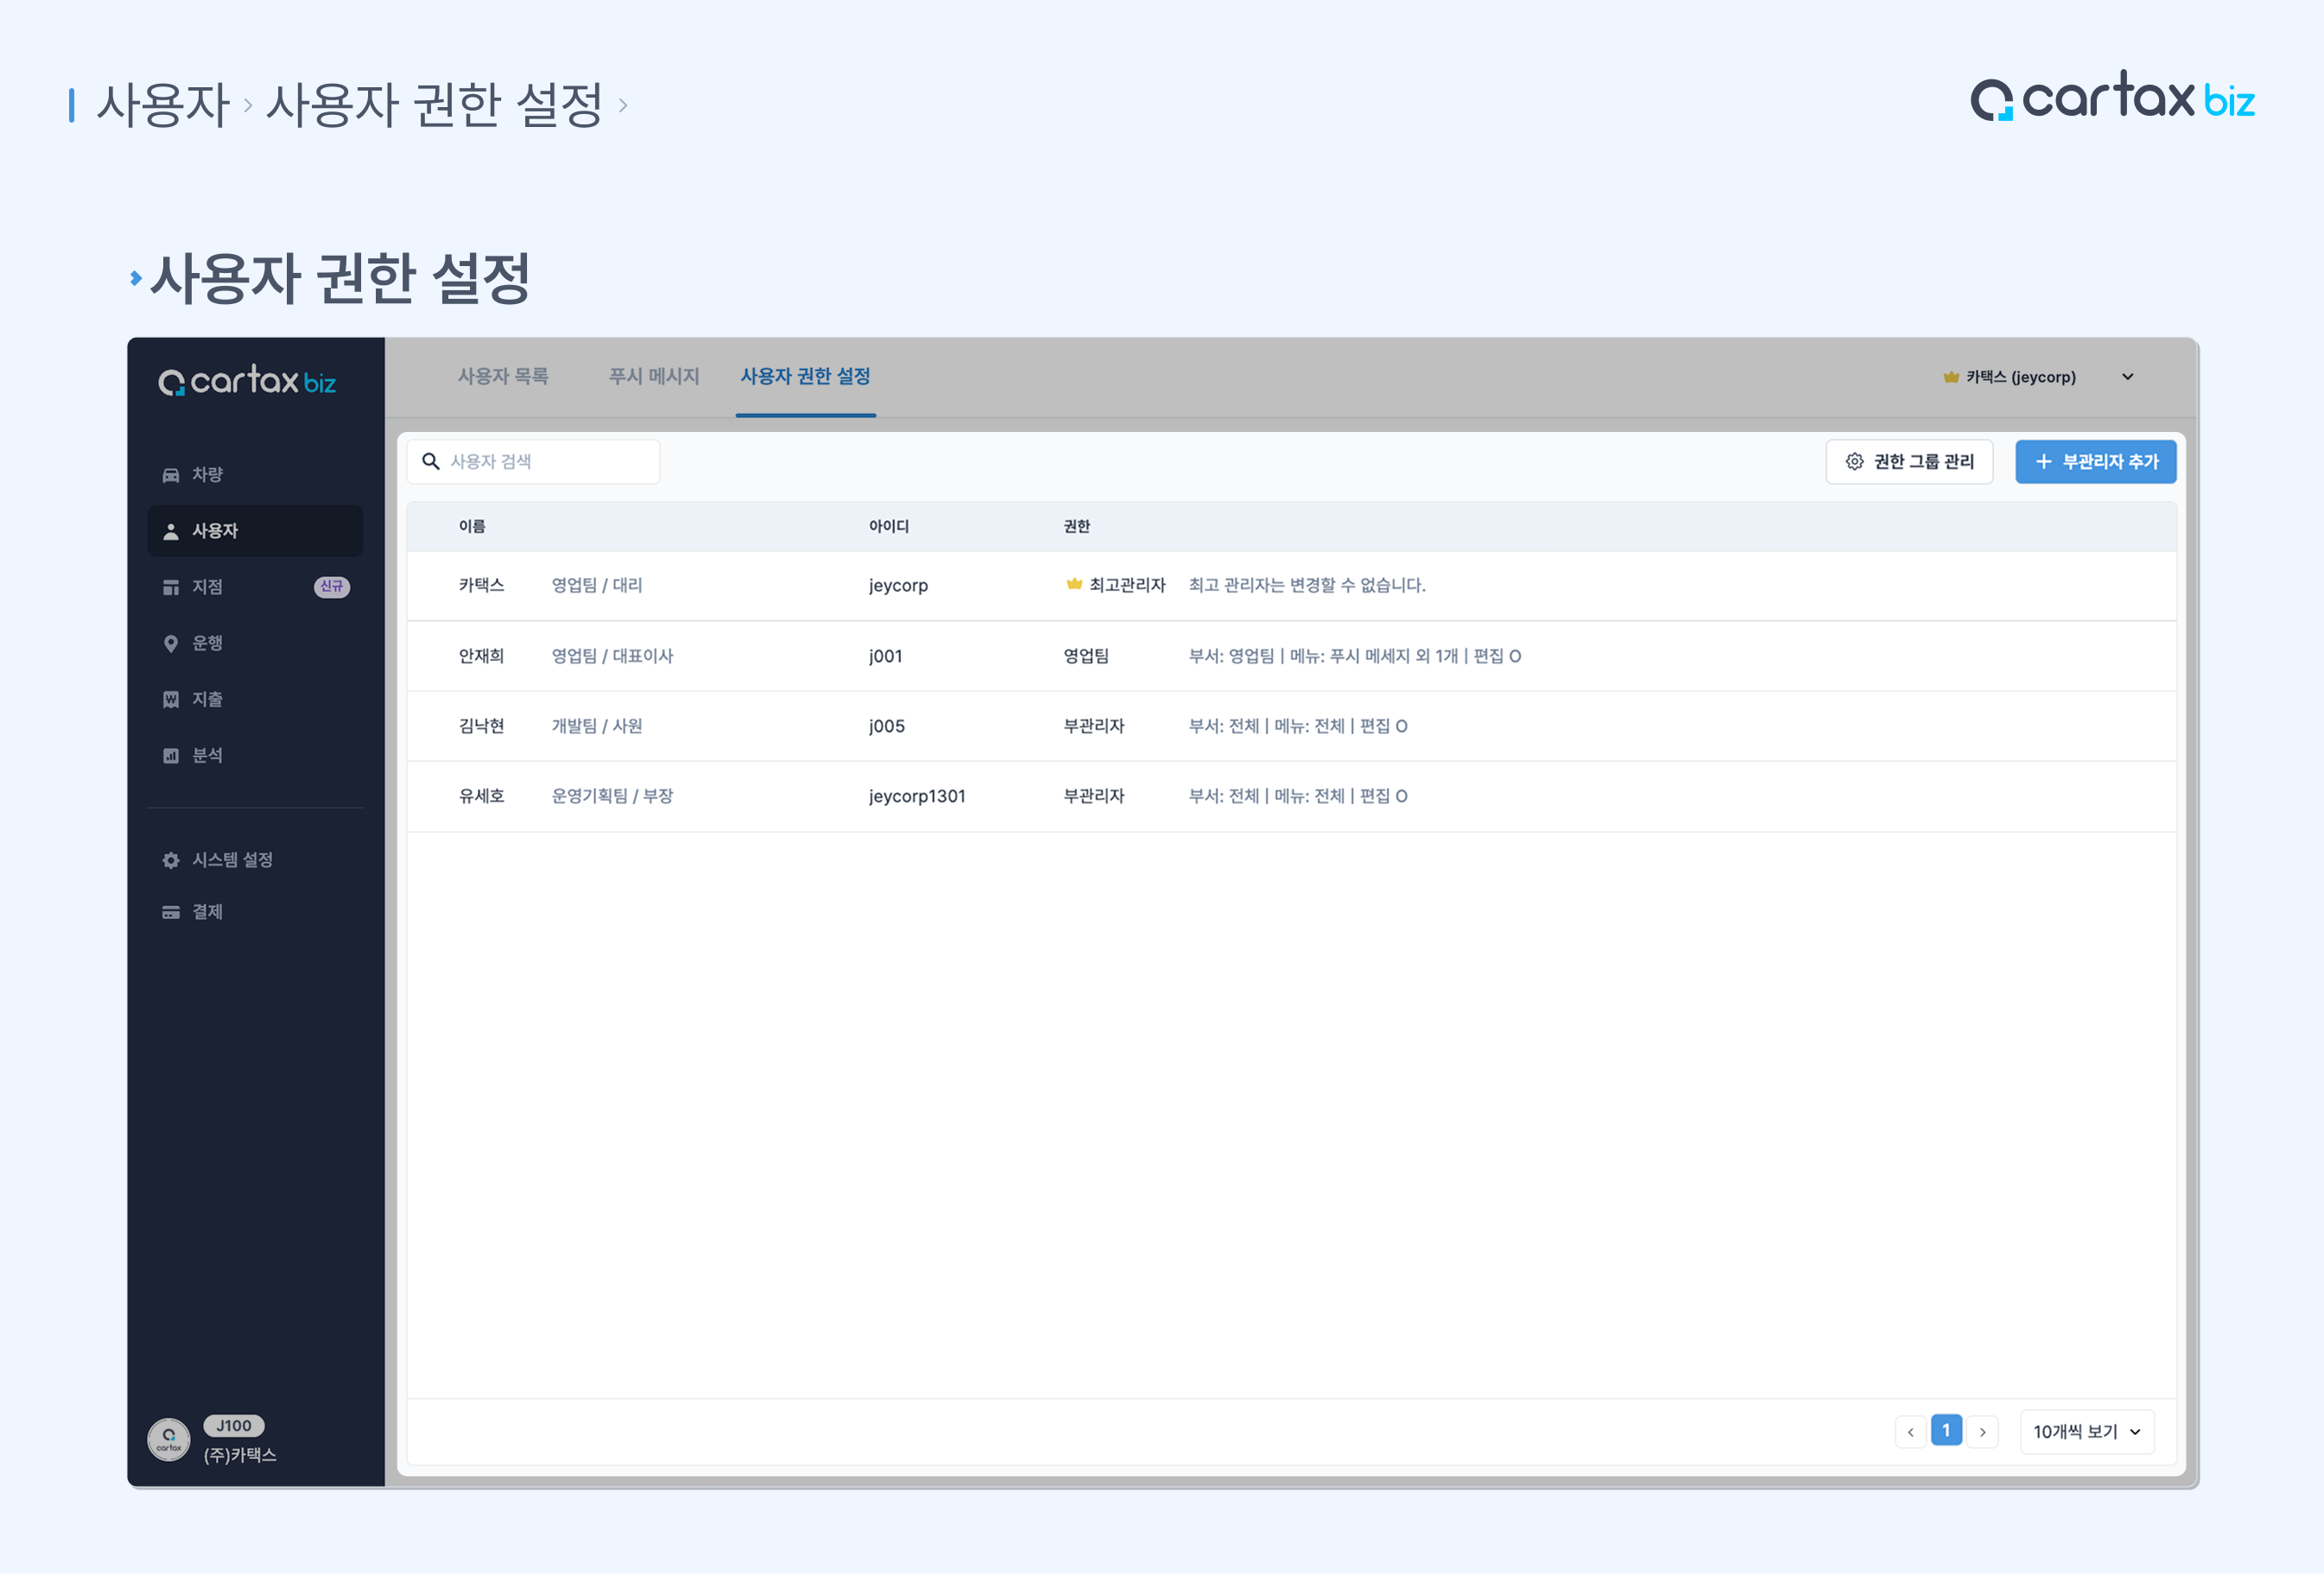The height and width of the screenshot is (1574, 2324).
Task: Go to previous page with left chevron
Action: coord(1910,1431)
